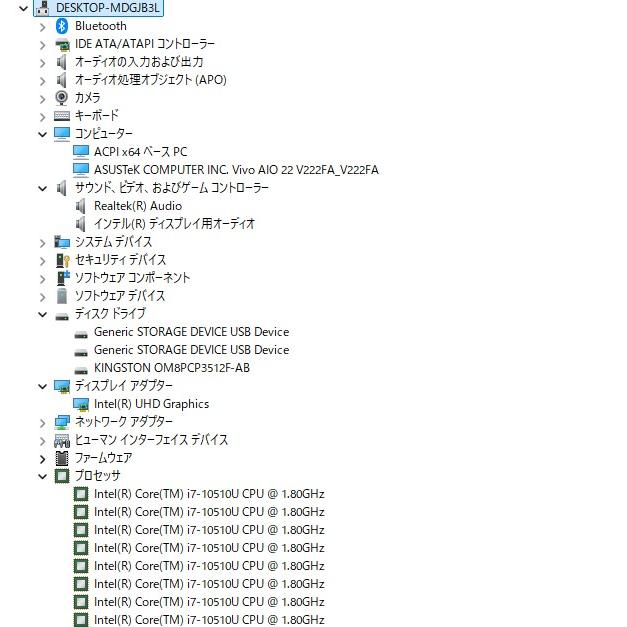Click the drive icon beside KINGSTON OM8PCP3512F-AB
Image resolution: width=627 pixels, height=627 pixels.
81,371
